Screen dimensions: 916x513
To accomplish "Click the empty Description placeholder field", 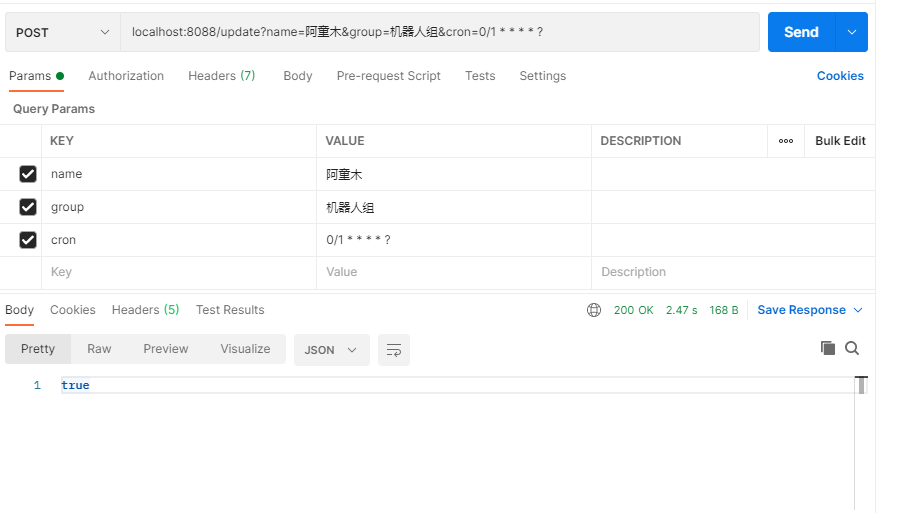I will [x=733, y=272].
